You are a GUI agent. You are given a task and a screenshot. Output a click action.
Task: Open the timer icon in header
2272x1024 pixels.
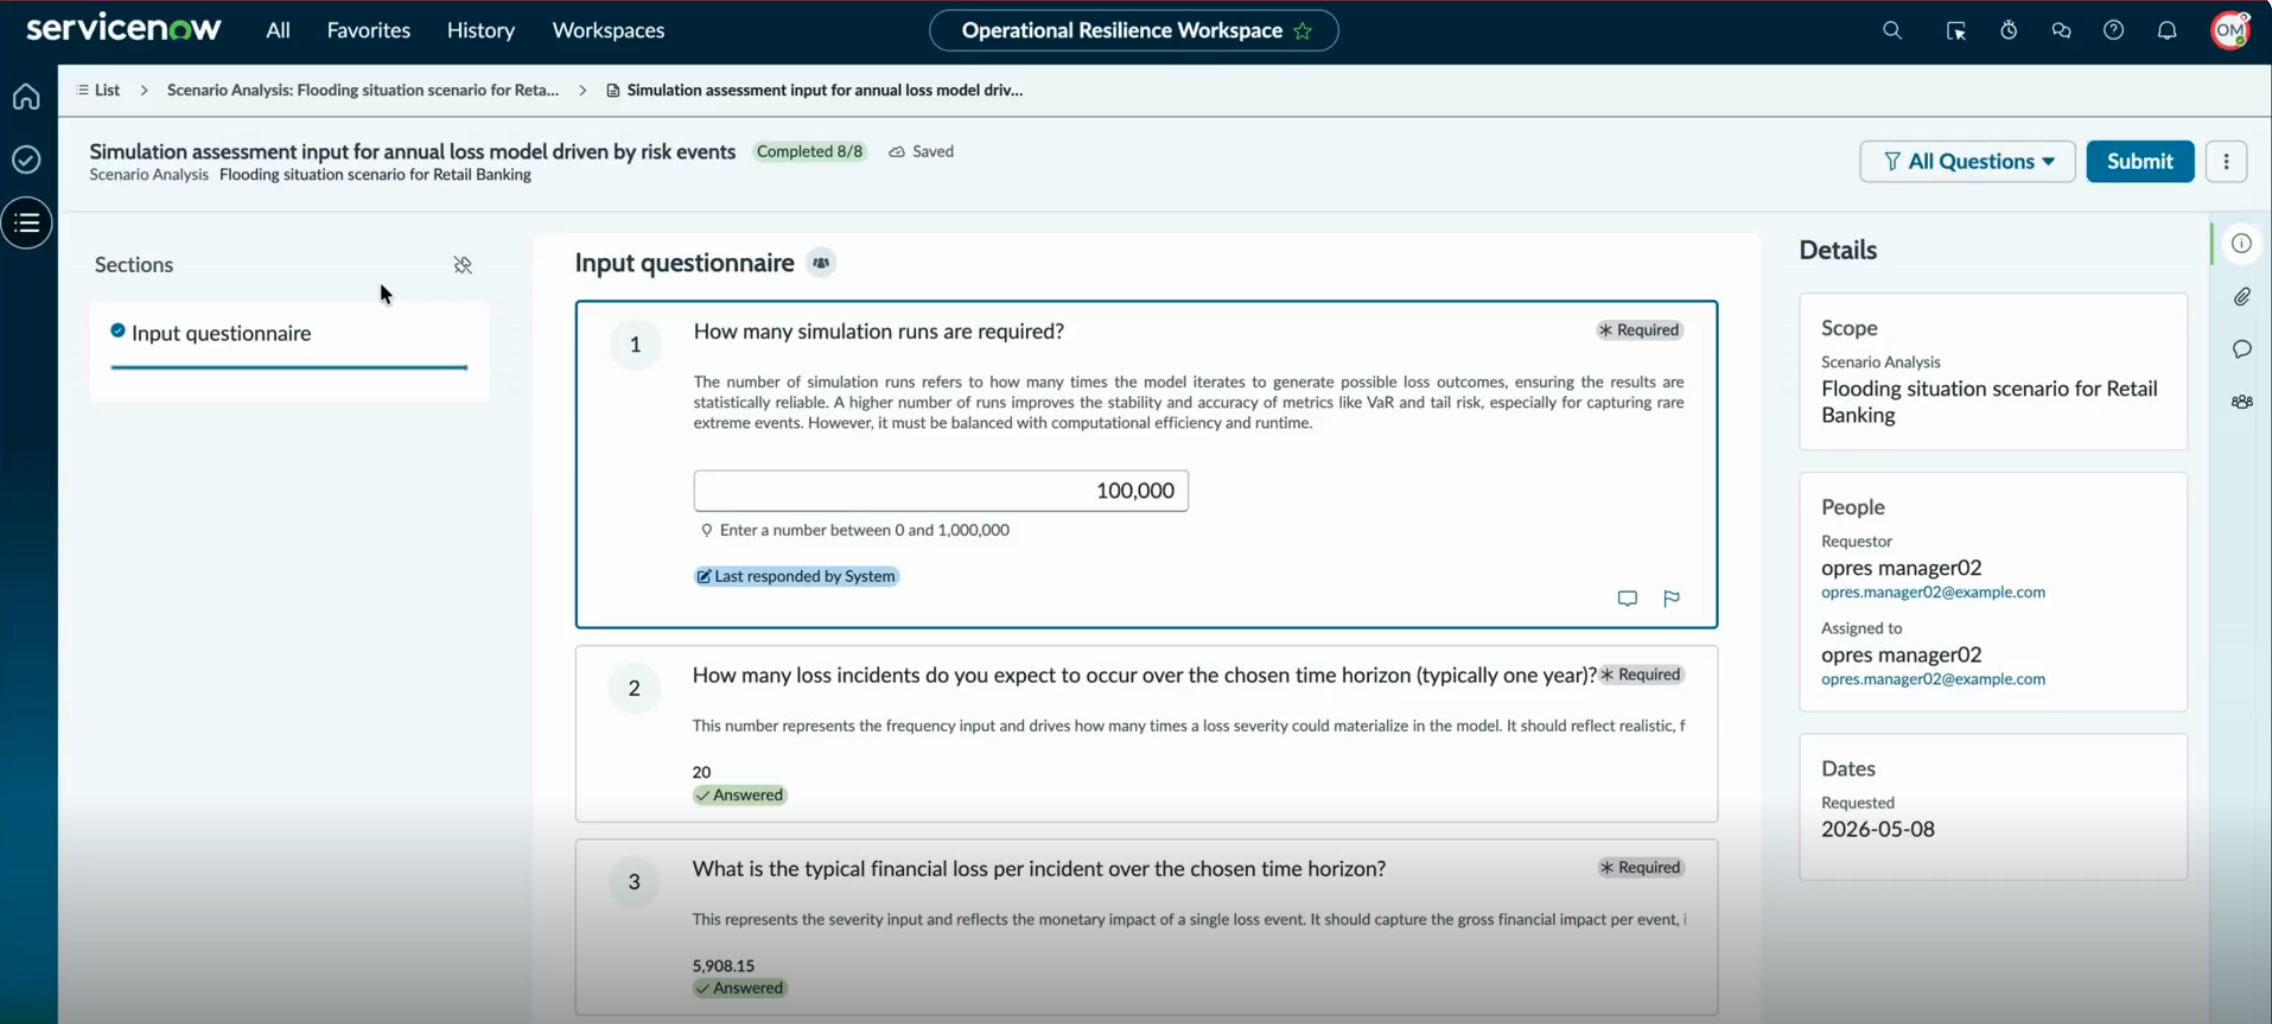coord(2008,30)
